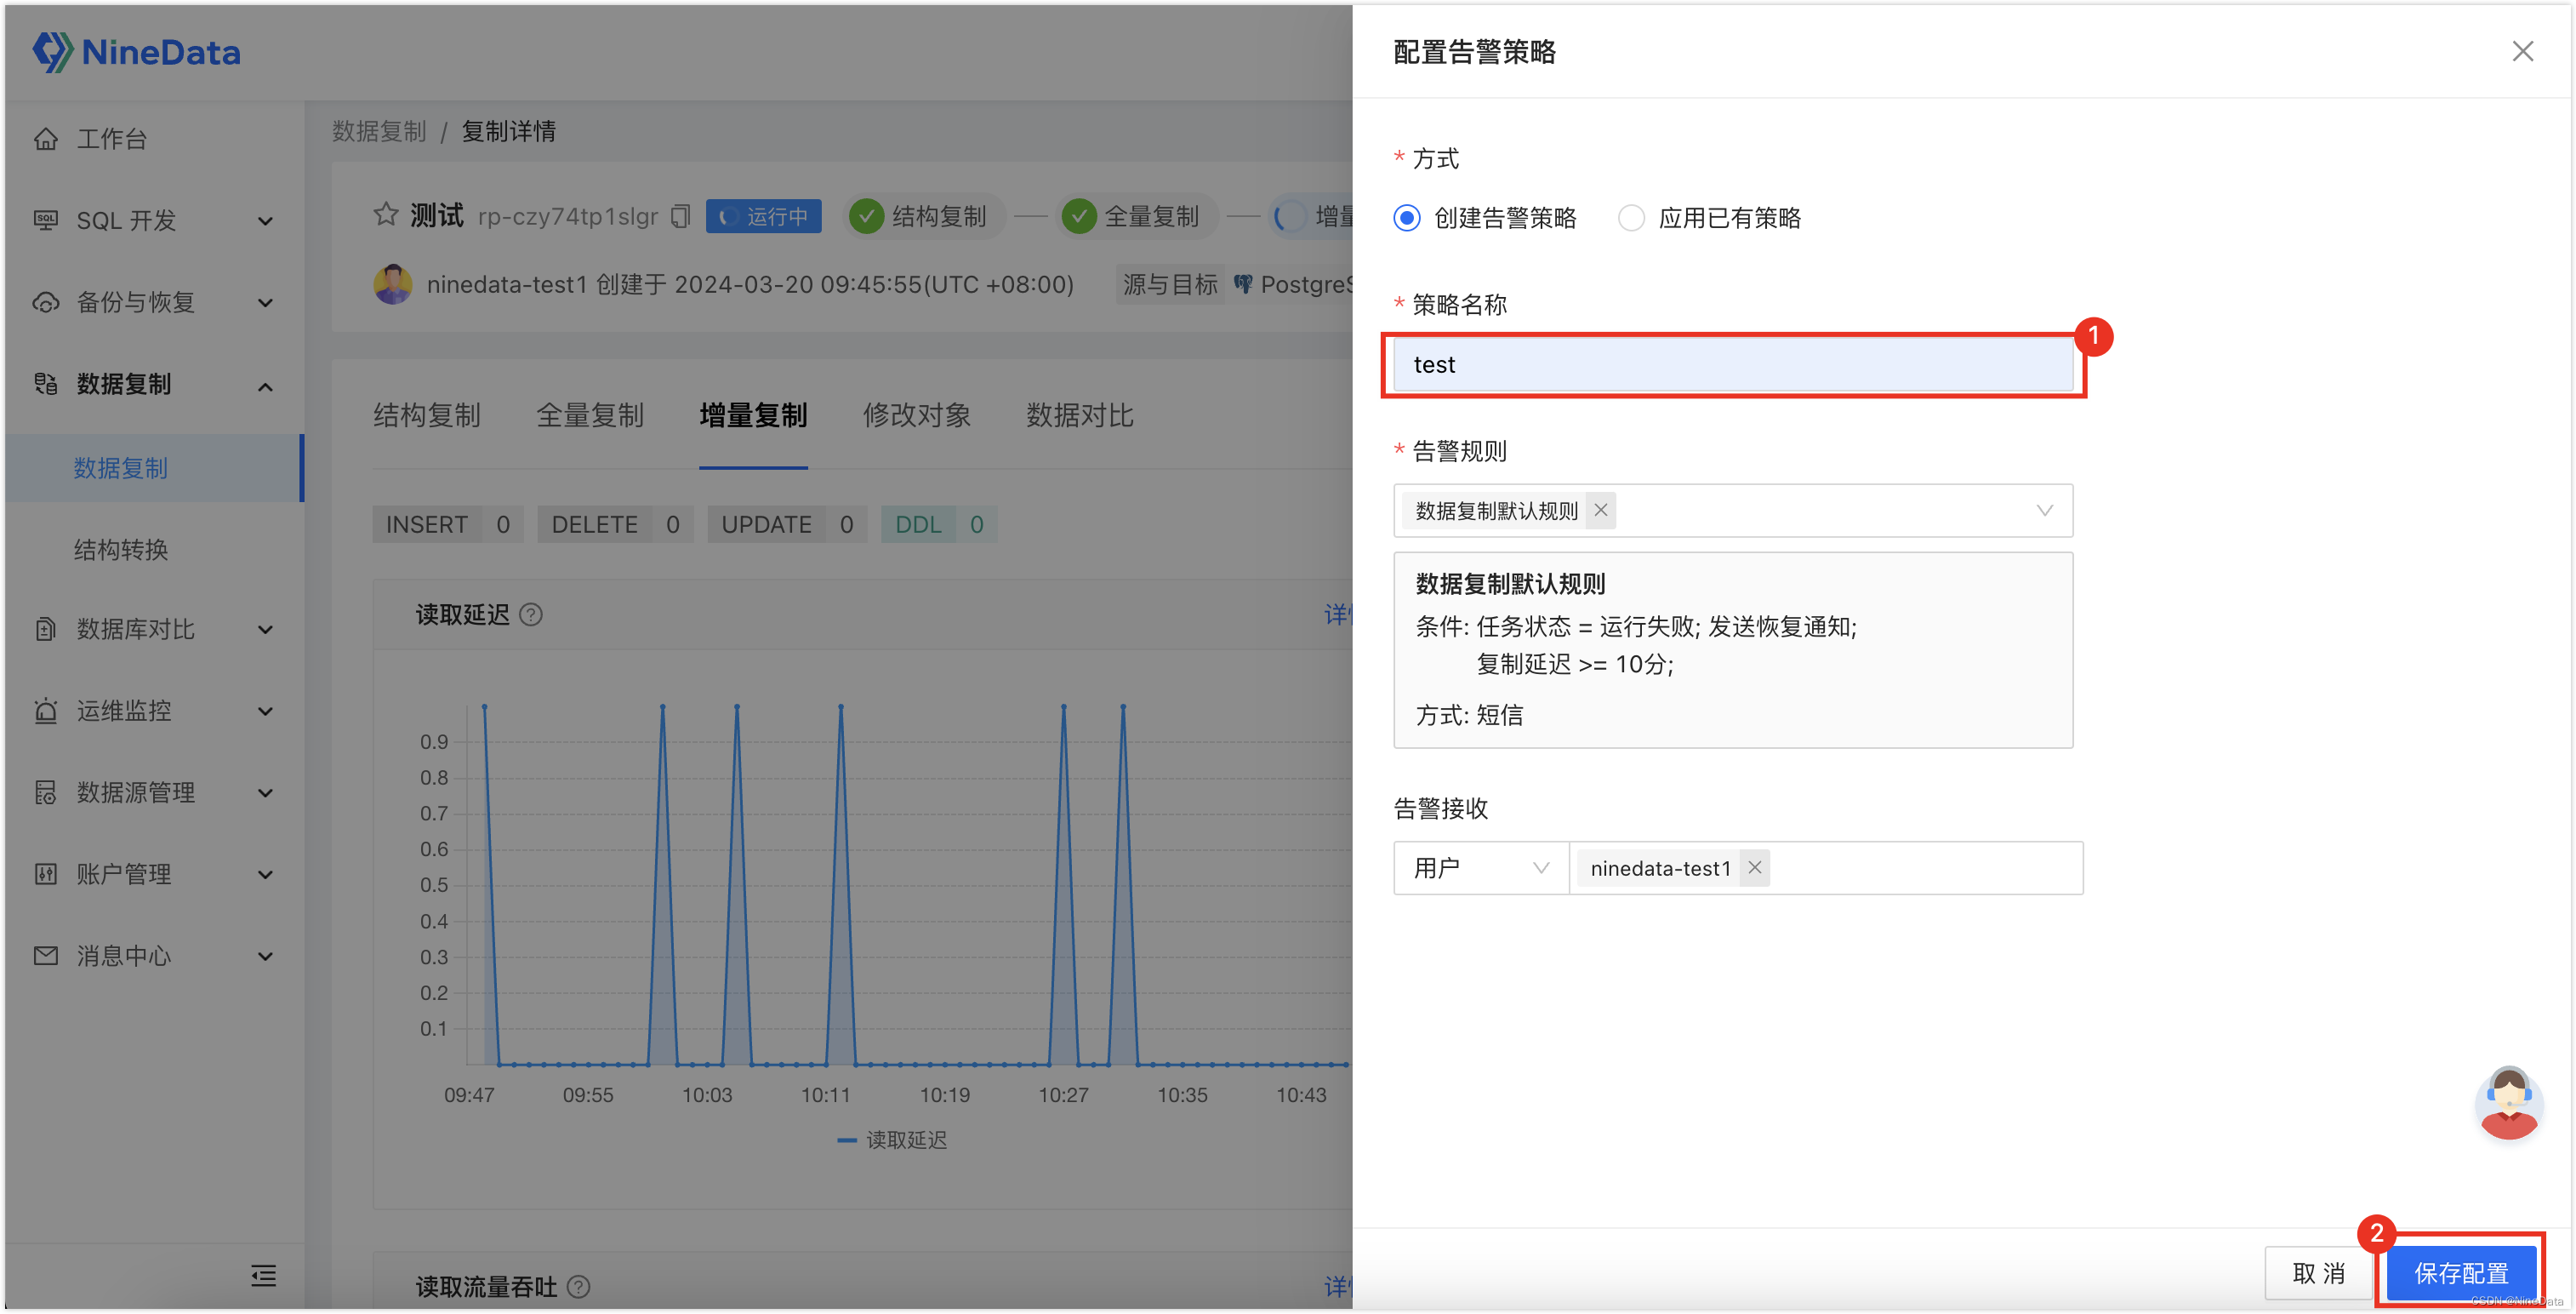Select the 创建告警策略 radio option
This screenshot has height=1314, width=2576.
1407,218
